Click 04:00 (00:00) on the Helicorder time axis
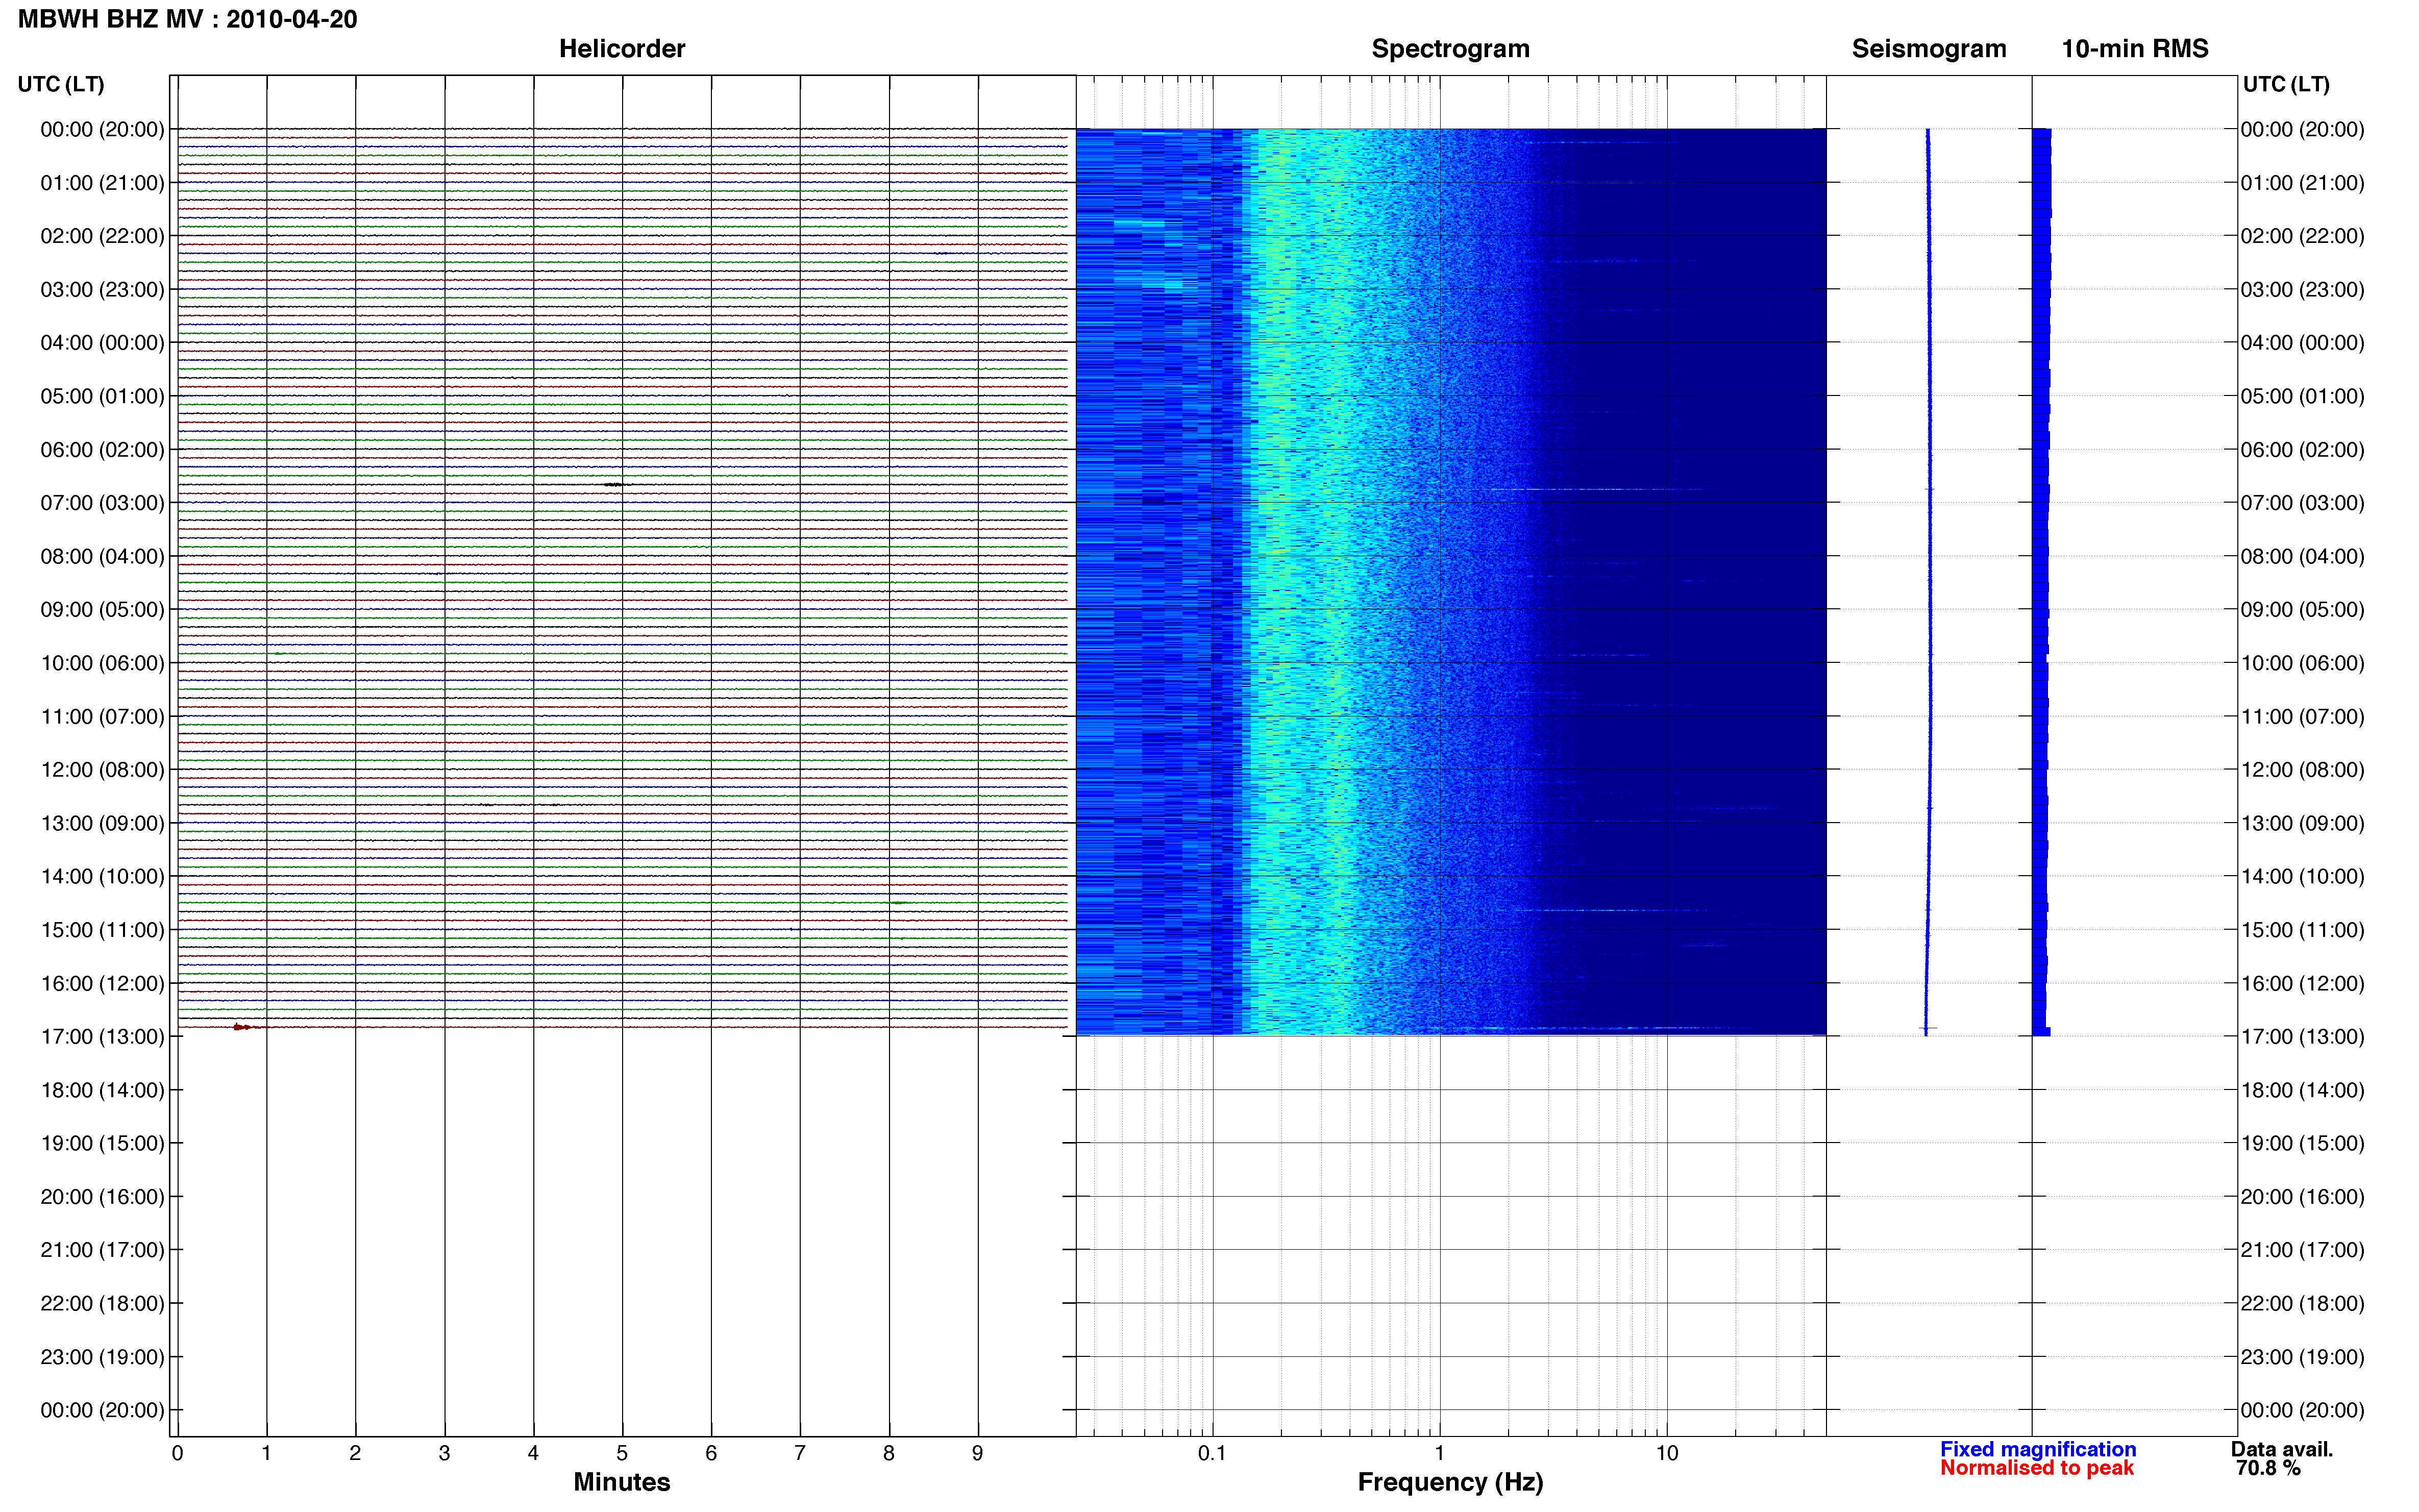This screenshot has width=2419, height=1512. [x=102, y=343]
